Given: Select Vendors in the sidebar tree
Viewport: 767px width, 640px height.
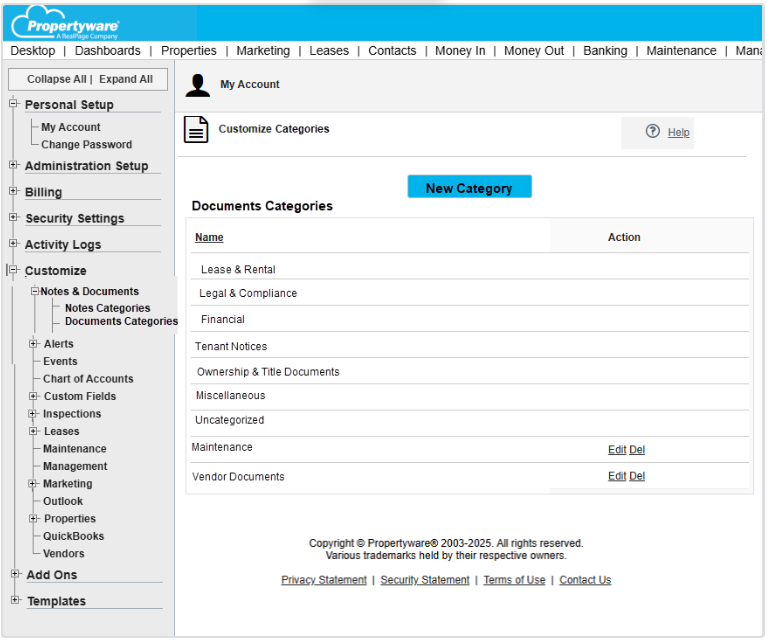Looking at the screenshot, I should click(64, 554).
